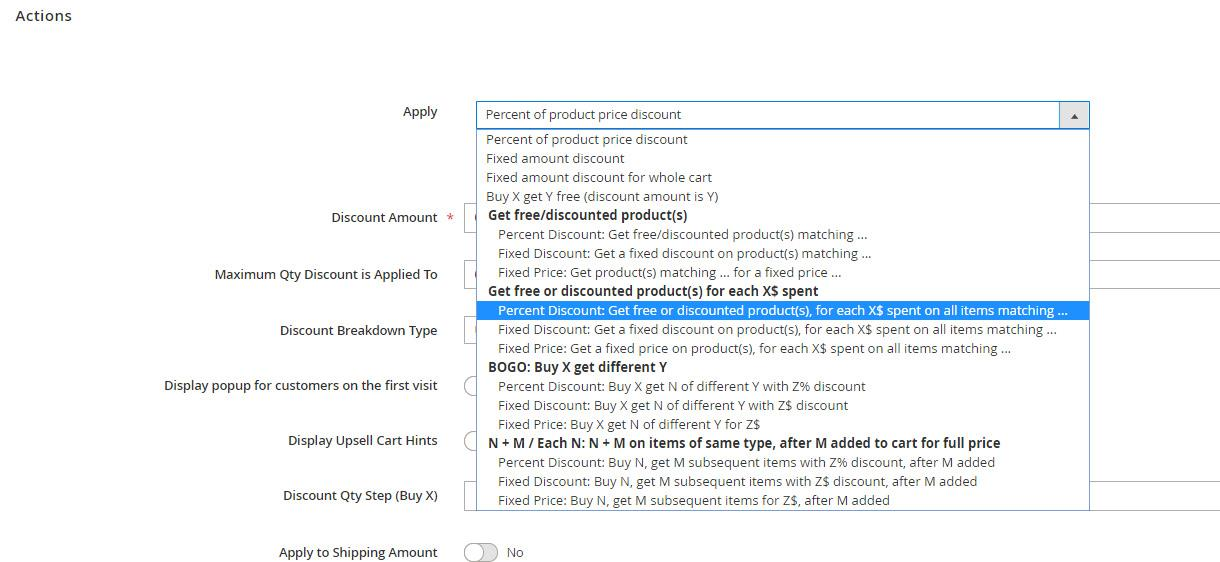
Task: Click the Actions section heading
Action: 44,16
